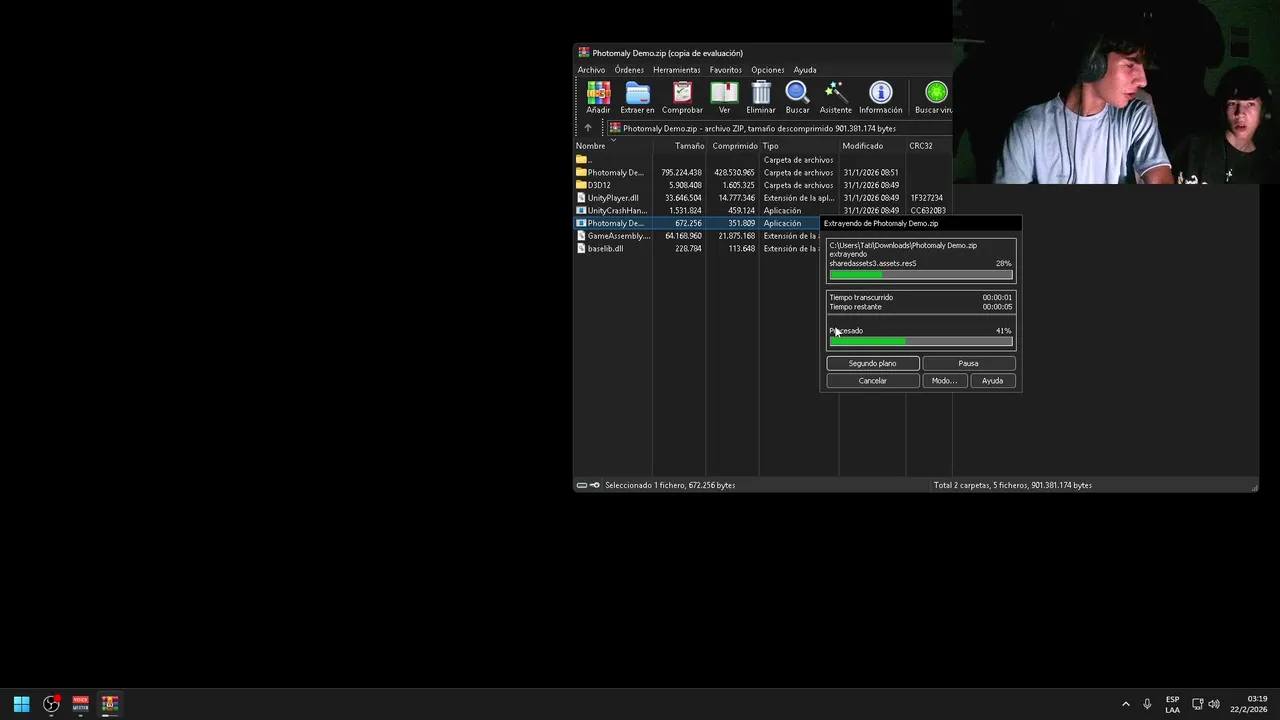Select the D3D12 folder name
Viewport: 1280px width, 720px height.
(x=599, y=185)
